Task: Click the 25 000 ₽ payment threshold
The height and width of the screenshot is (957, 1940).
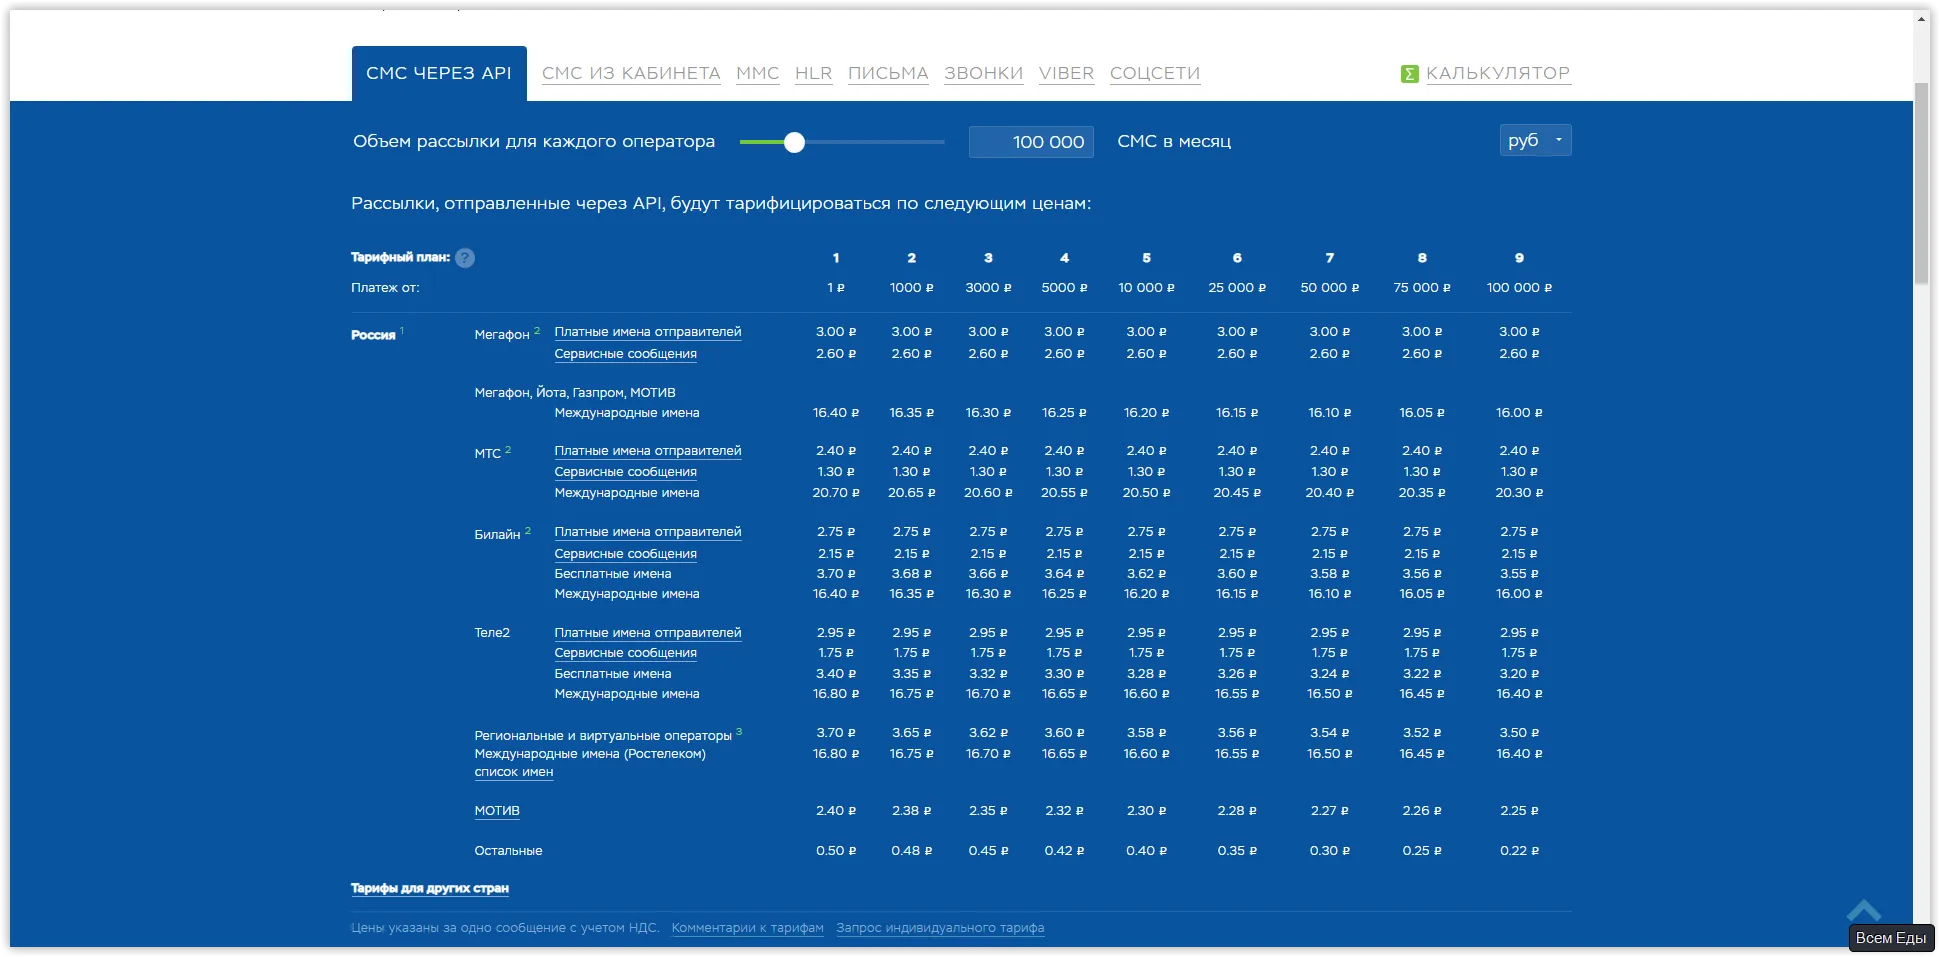Action: click(x=1237, y=288)
